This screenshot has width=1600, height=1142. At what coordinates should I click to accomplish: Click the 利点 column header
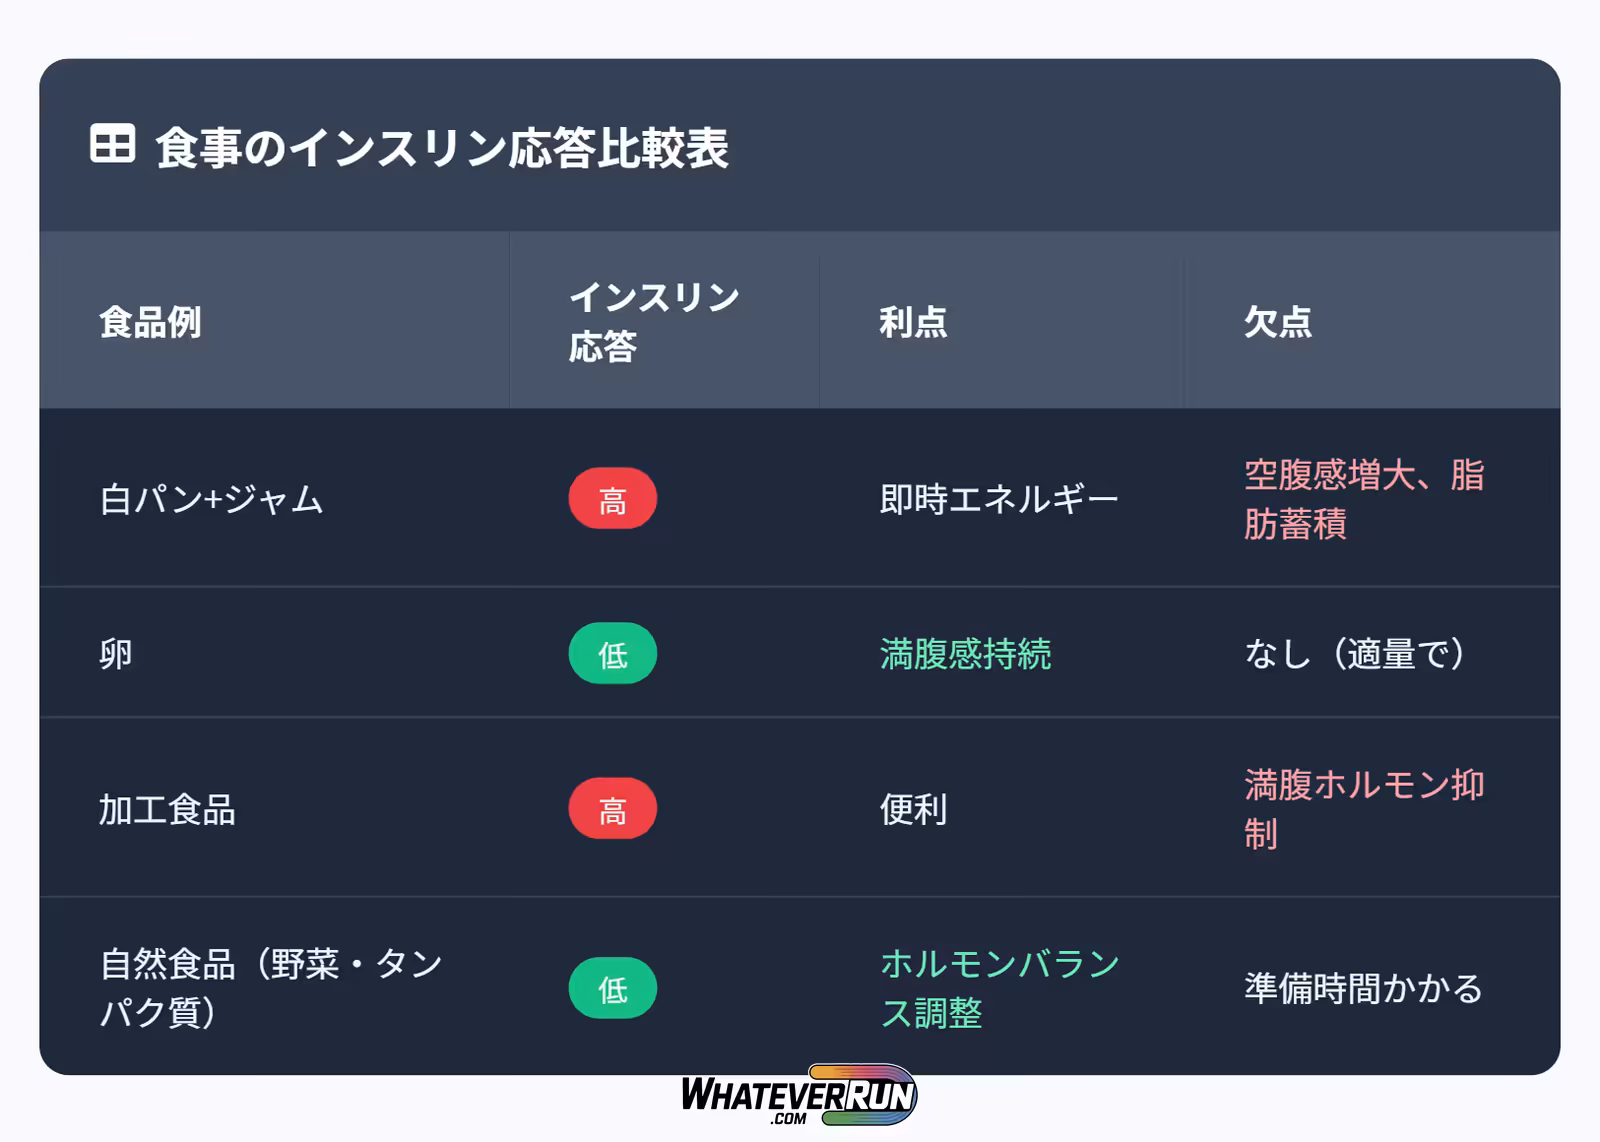tap(912, 322)
